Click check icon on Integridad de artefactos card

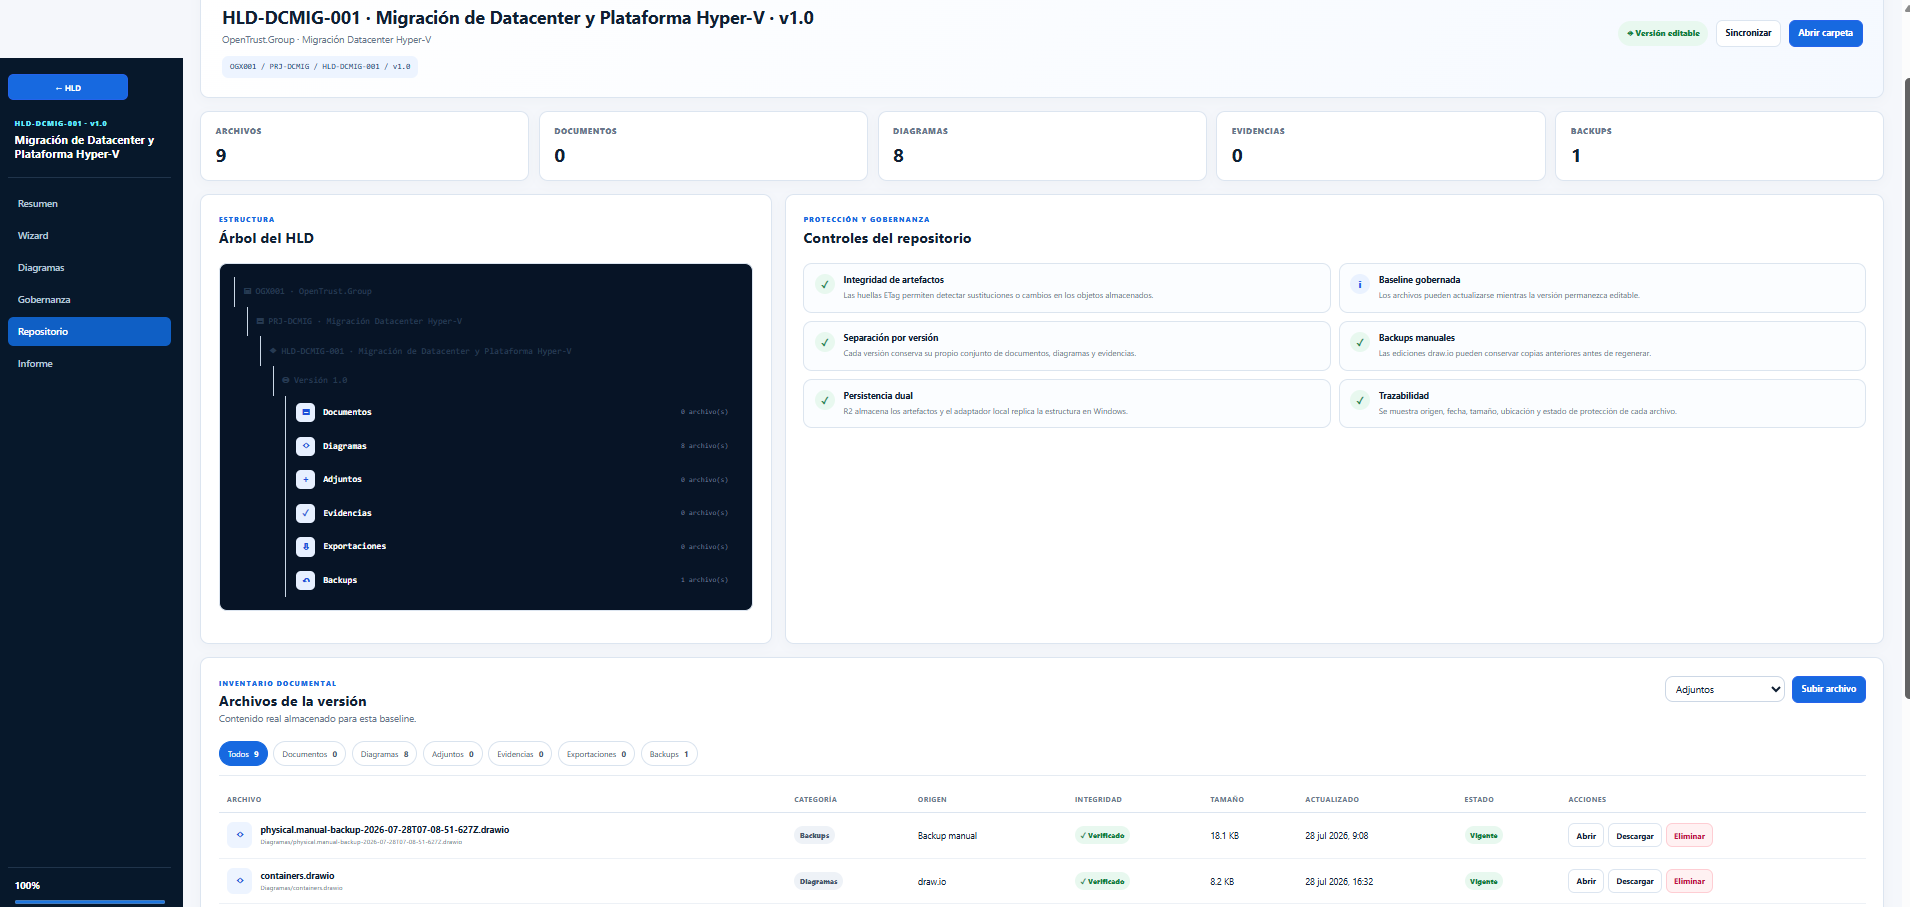pyautogui.click(x=825, y=284)
